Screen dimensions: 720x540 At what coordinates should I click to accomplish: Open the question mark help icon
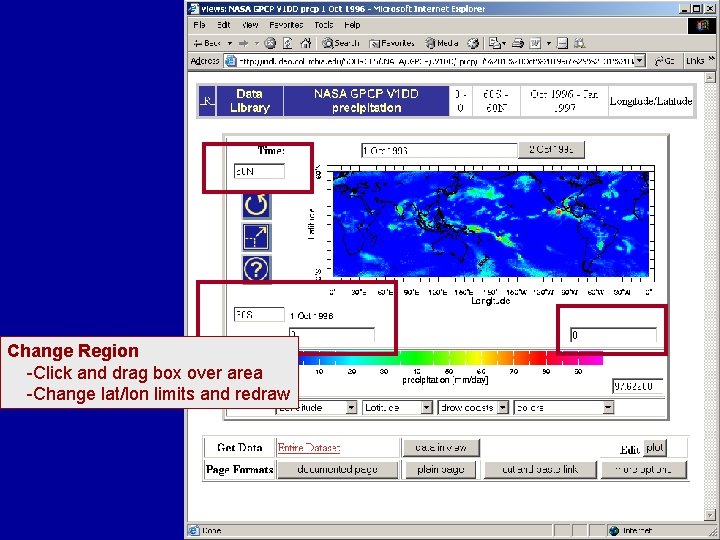pos(256,269)
